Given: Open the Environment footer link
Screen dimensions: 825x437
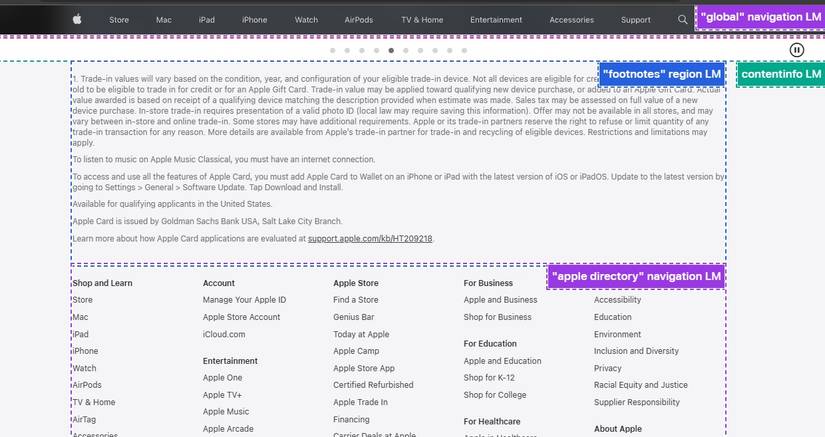Looking at the screenshot, I should [x=617, y=334].
